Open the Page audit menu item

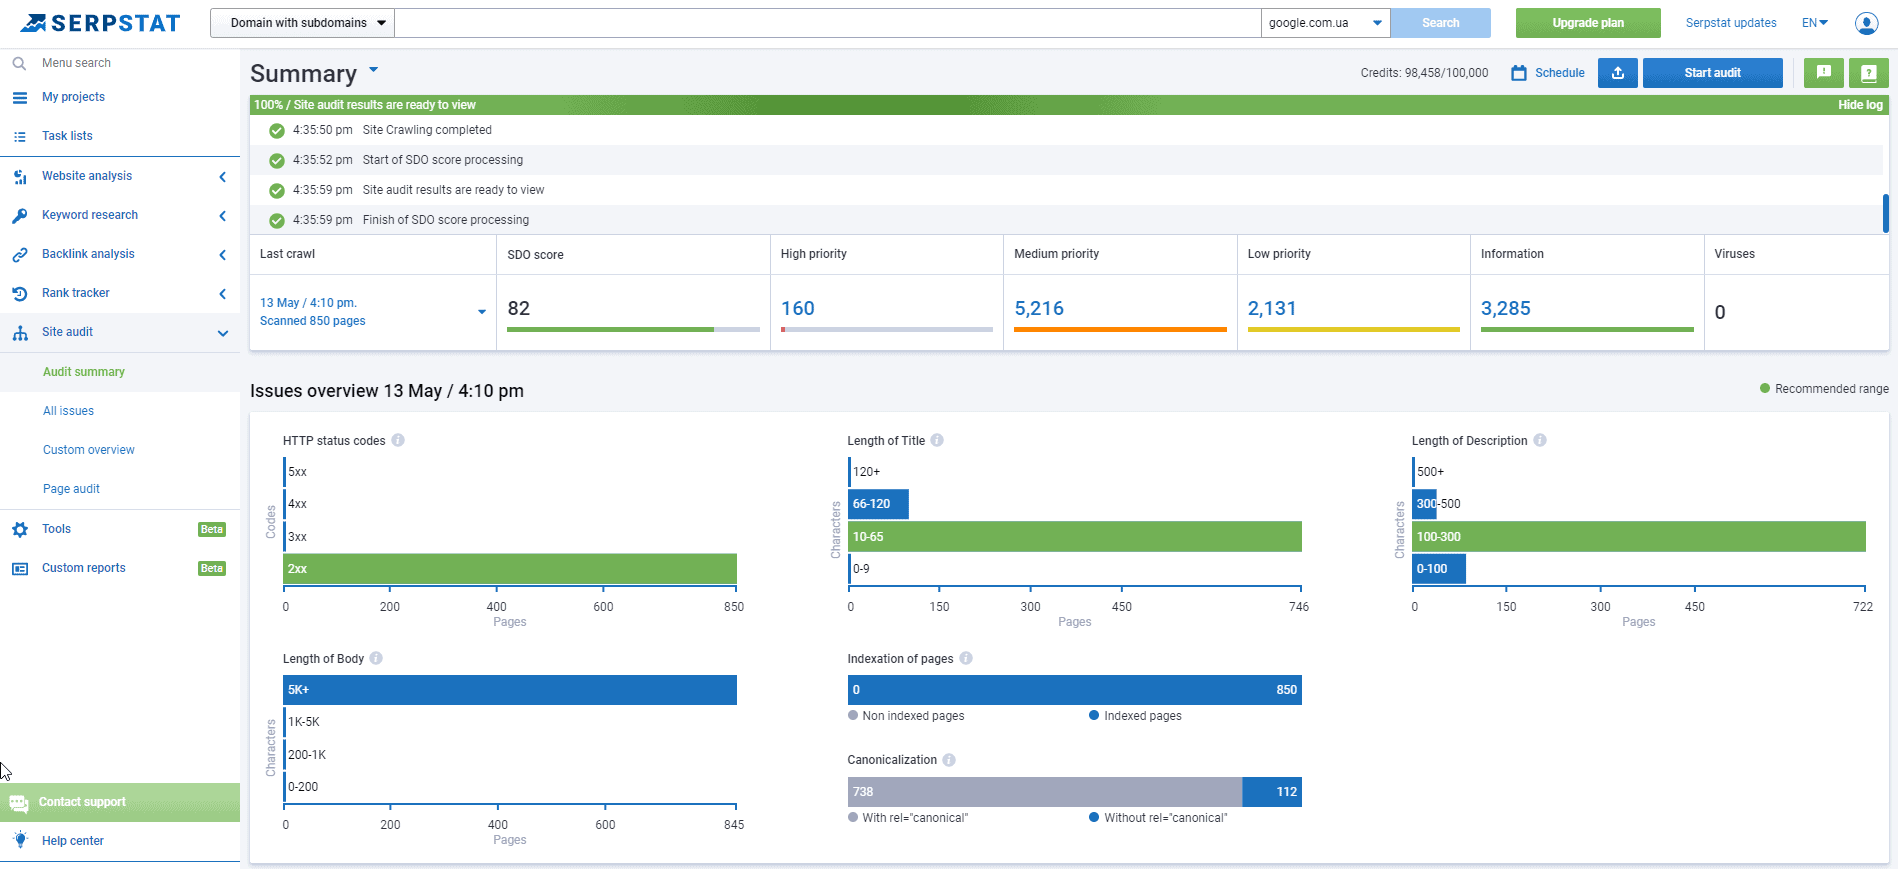pyautogui.click(x=71, y=489)
